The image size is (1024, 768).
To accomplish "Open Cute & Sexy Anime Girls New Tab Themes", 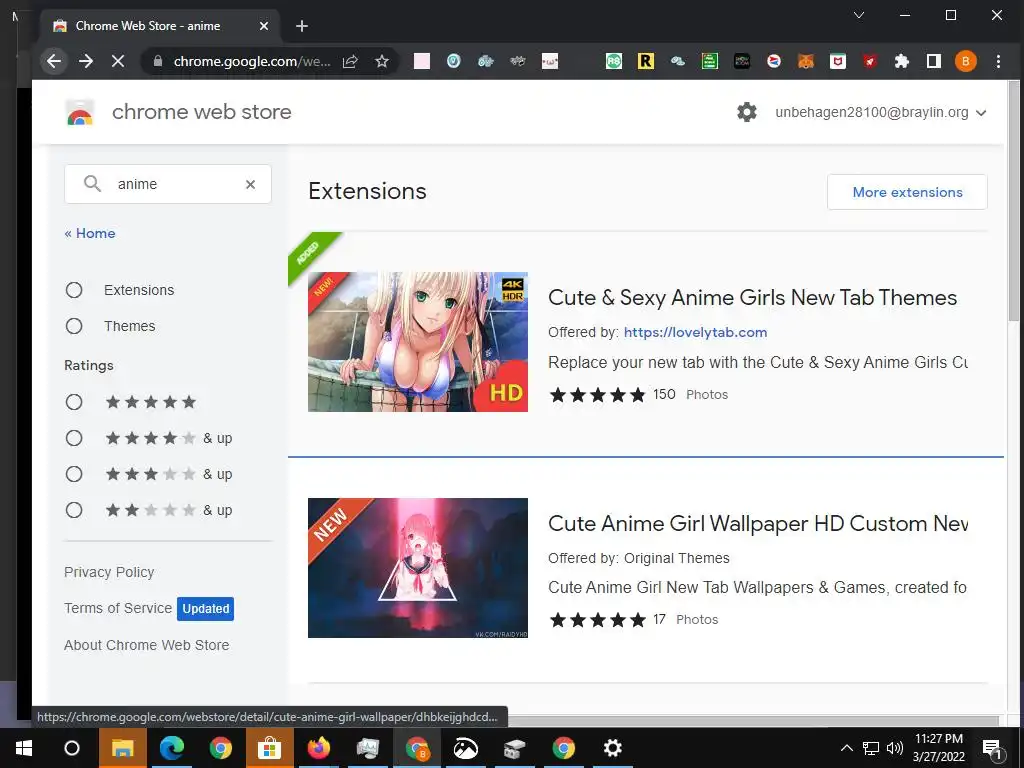I will click(752, 298).
